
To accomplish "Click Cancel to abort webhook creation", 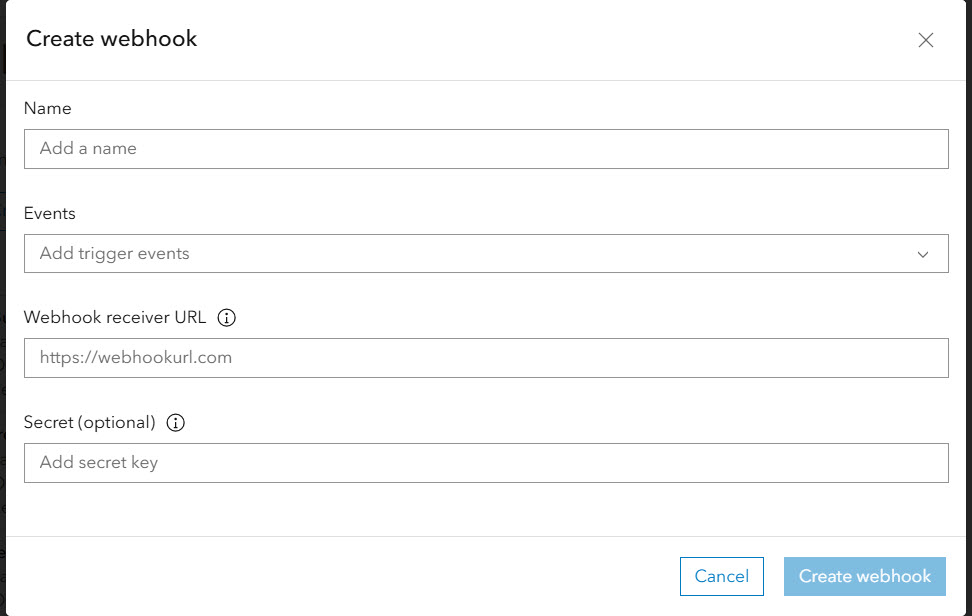I will (721, 576).
